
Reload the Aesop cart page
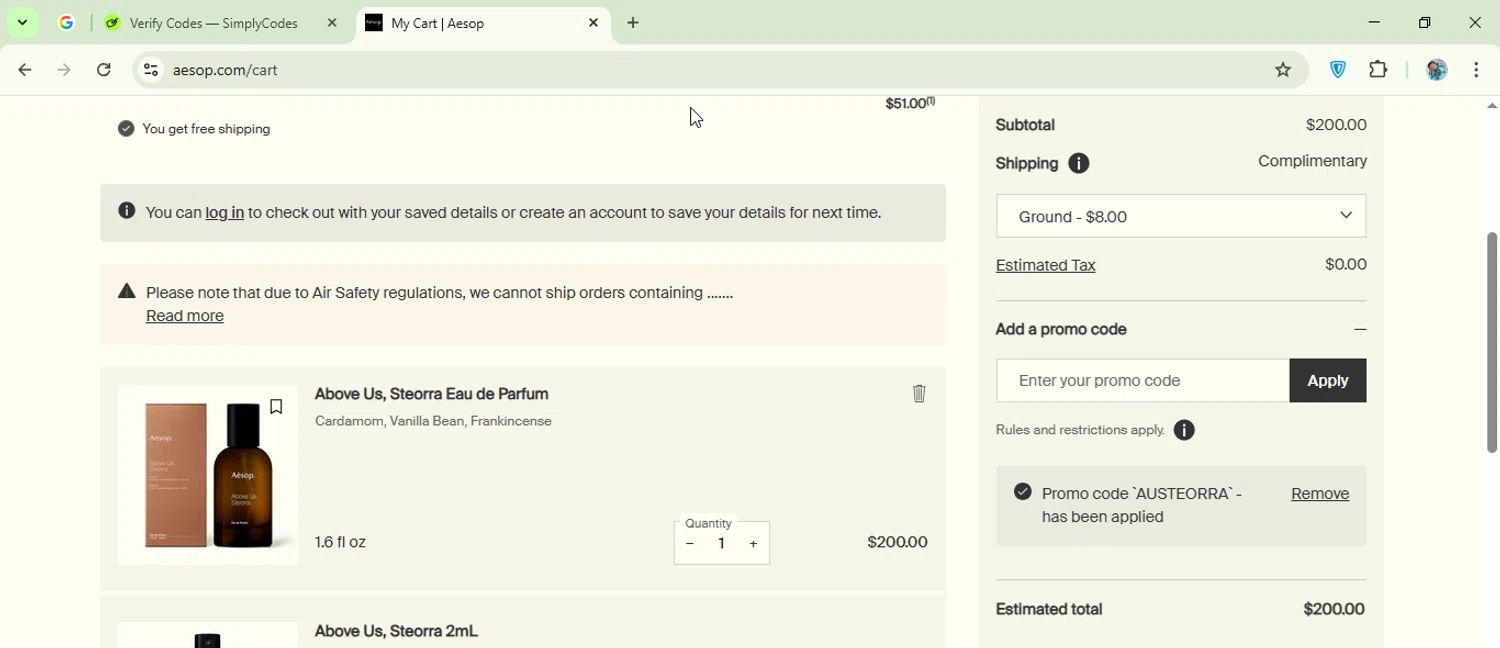point(104,70)
